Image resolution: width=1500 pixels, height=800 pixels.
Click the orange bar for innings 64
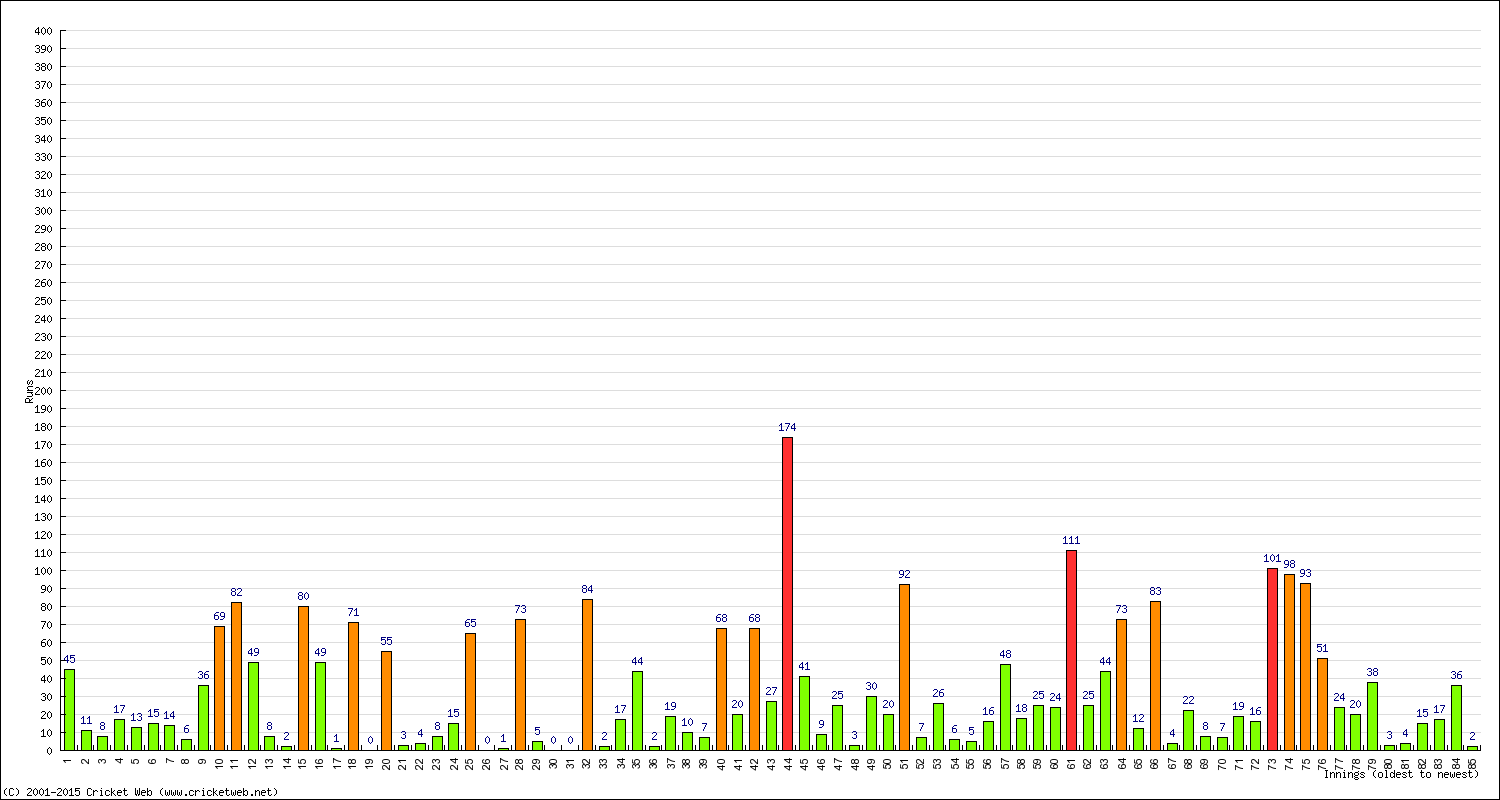1122,685
